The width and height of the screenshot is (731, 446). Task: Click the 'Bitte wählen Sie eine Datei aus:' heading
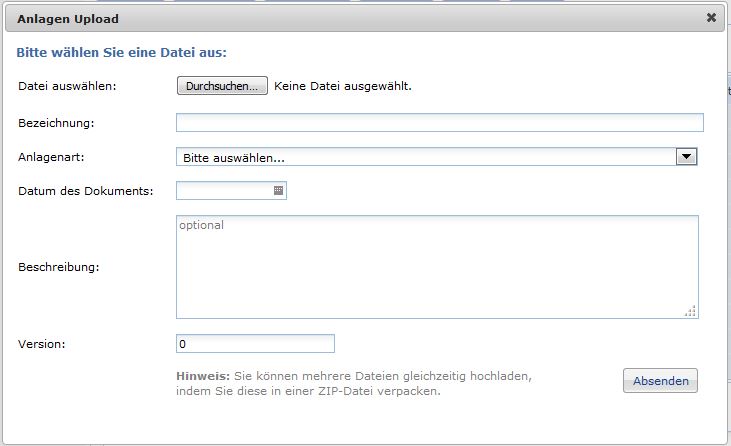122,52
